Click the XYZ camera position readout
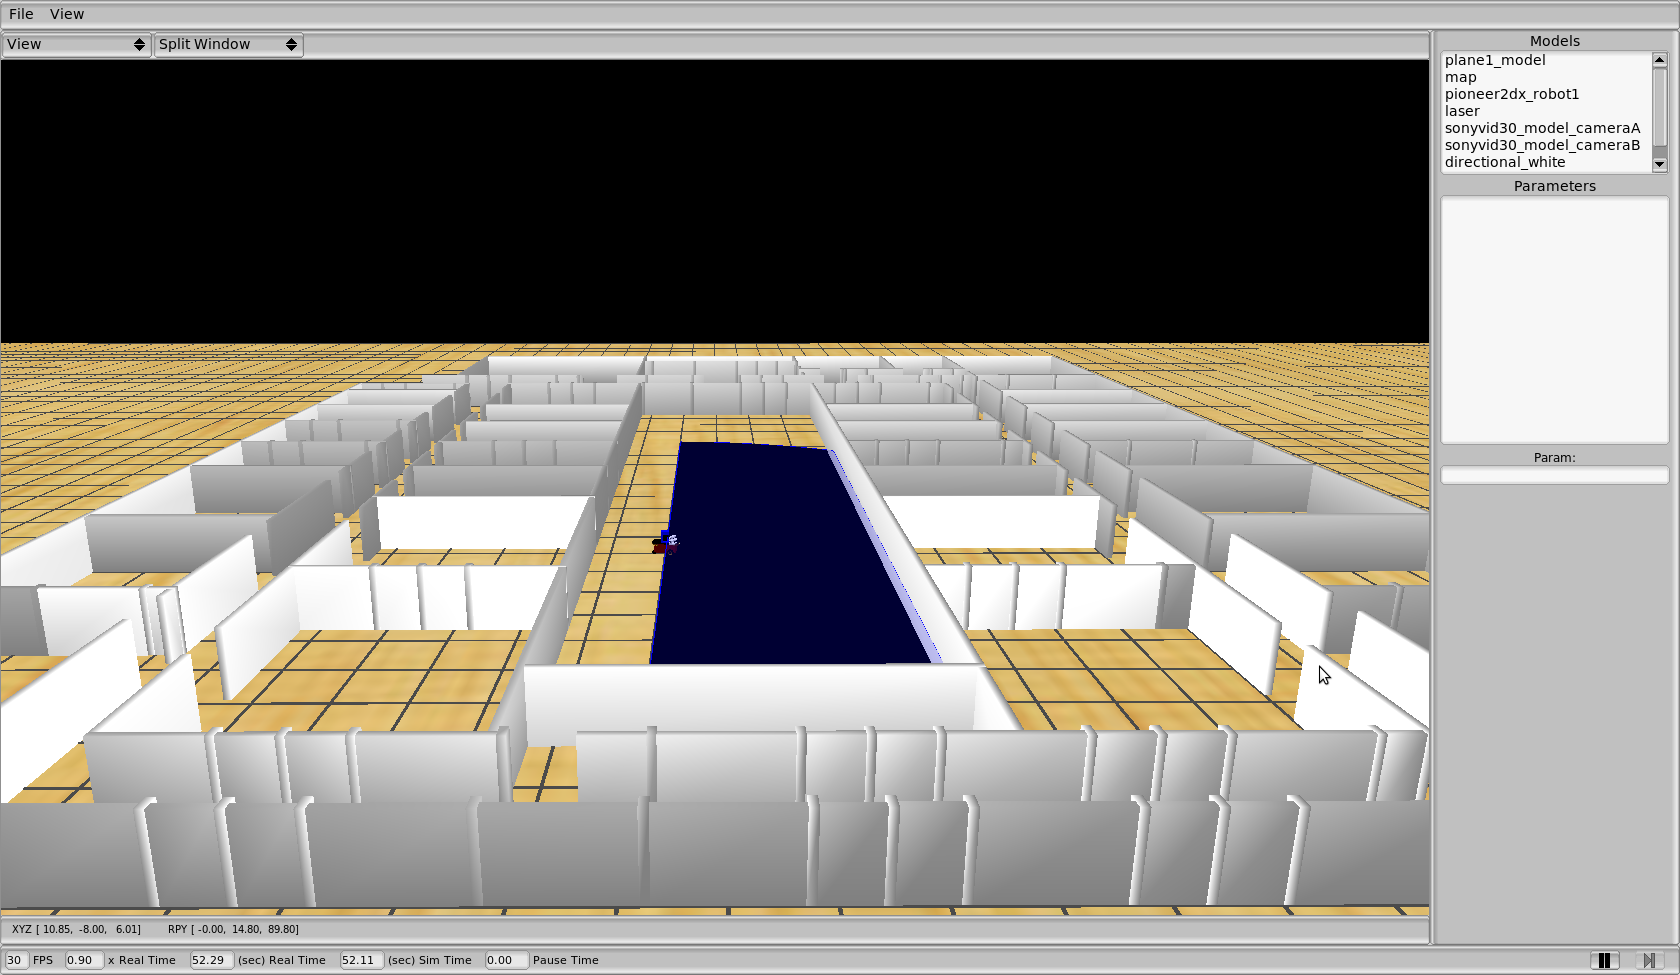 tap(76, 929)
